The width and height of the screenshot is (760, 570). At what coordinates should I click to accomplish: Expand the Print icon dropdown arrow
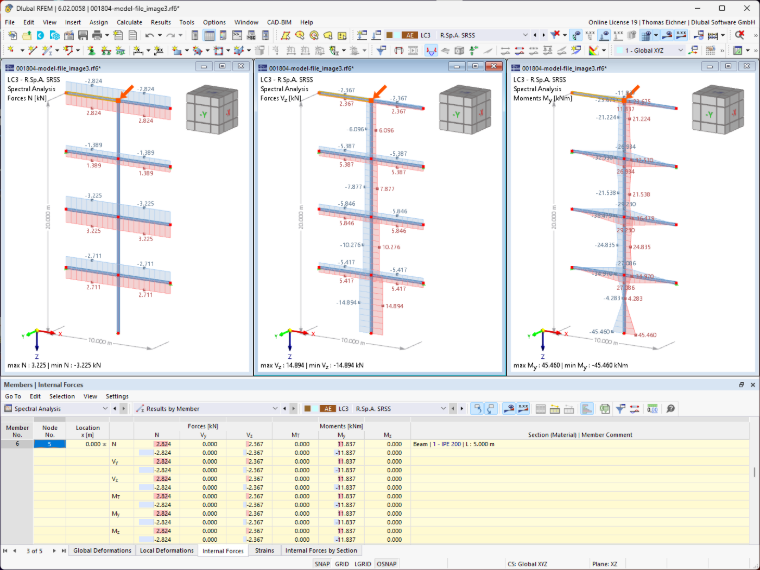(x=106, y=35)
